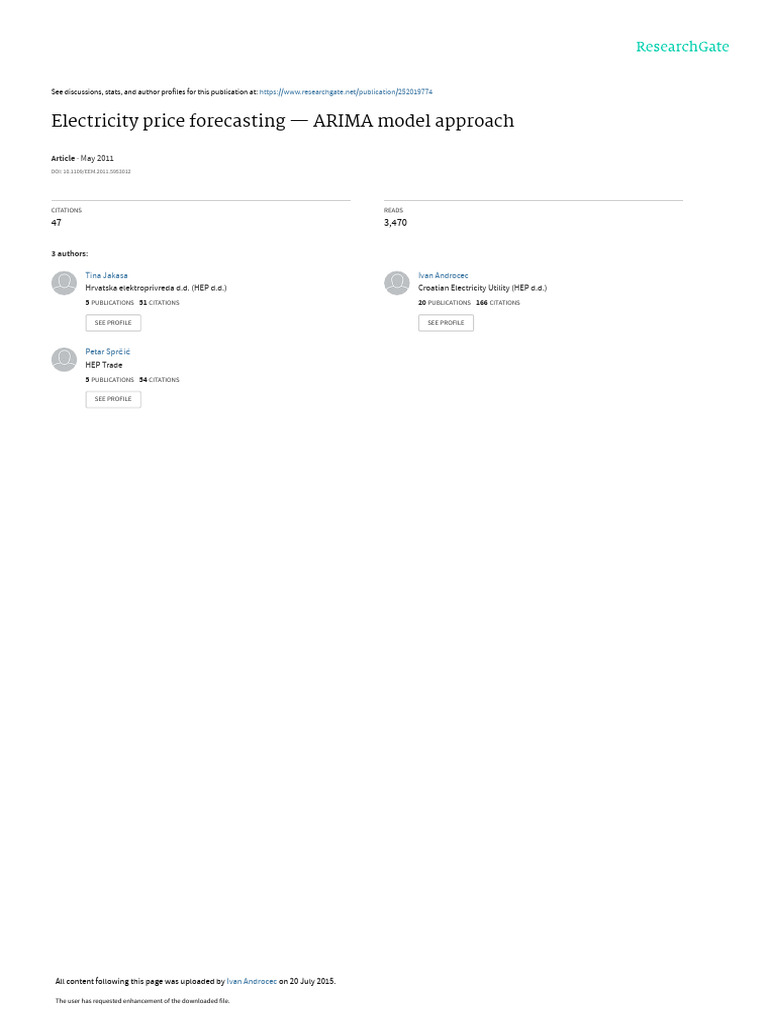The width and height of the screenshot is (768, 1024).
Task: Click See Profile under Petar Sprčić
Action: [113, 399]
